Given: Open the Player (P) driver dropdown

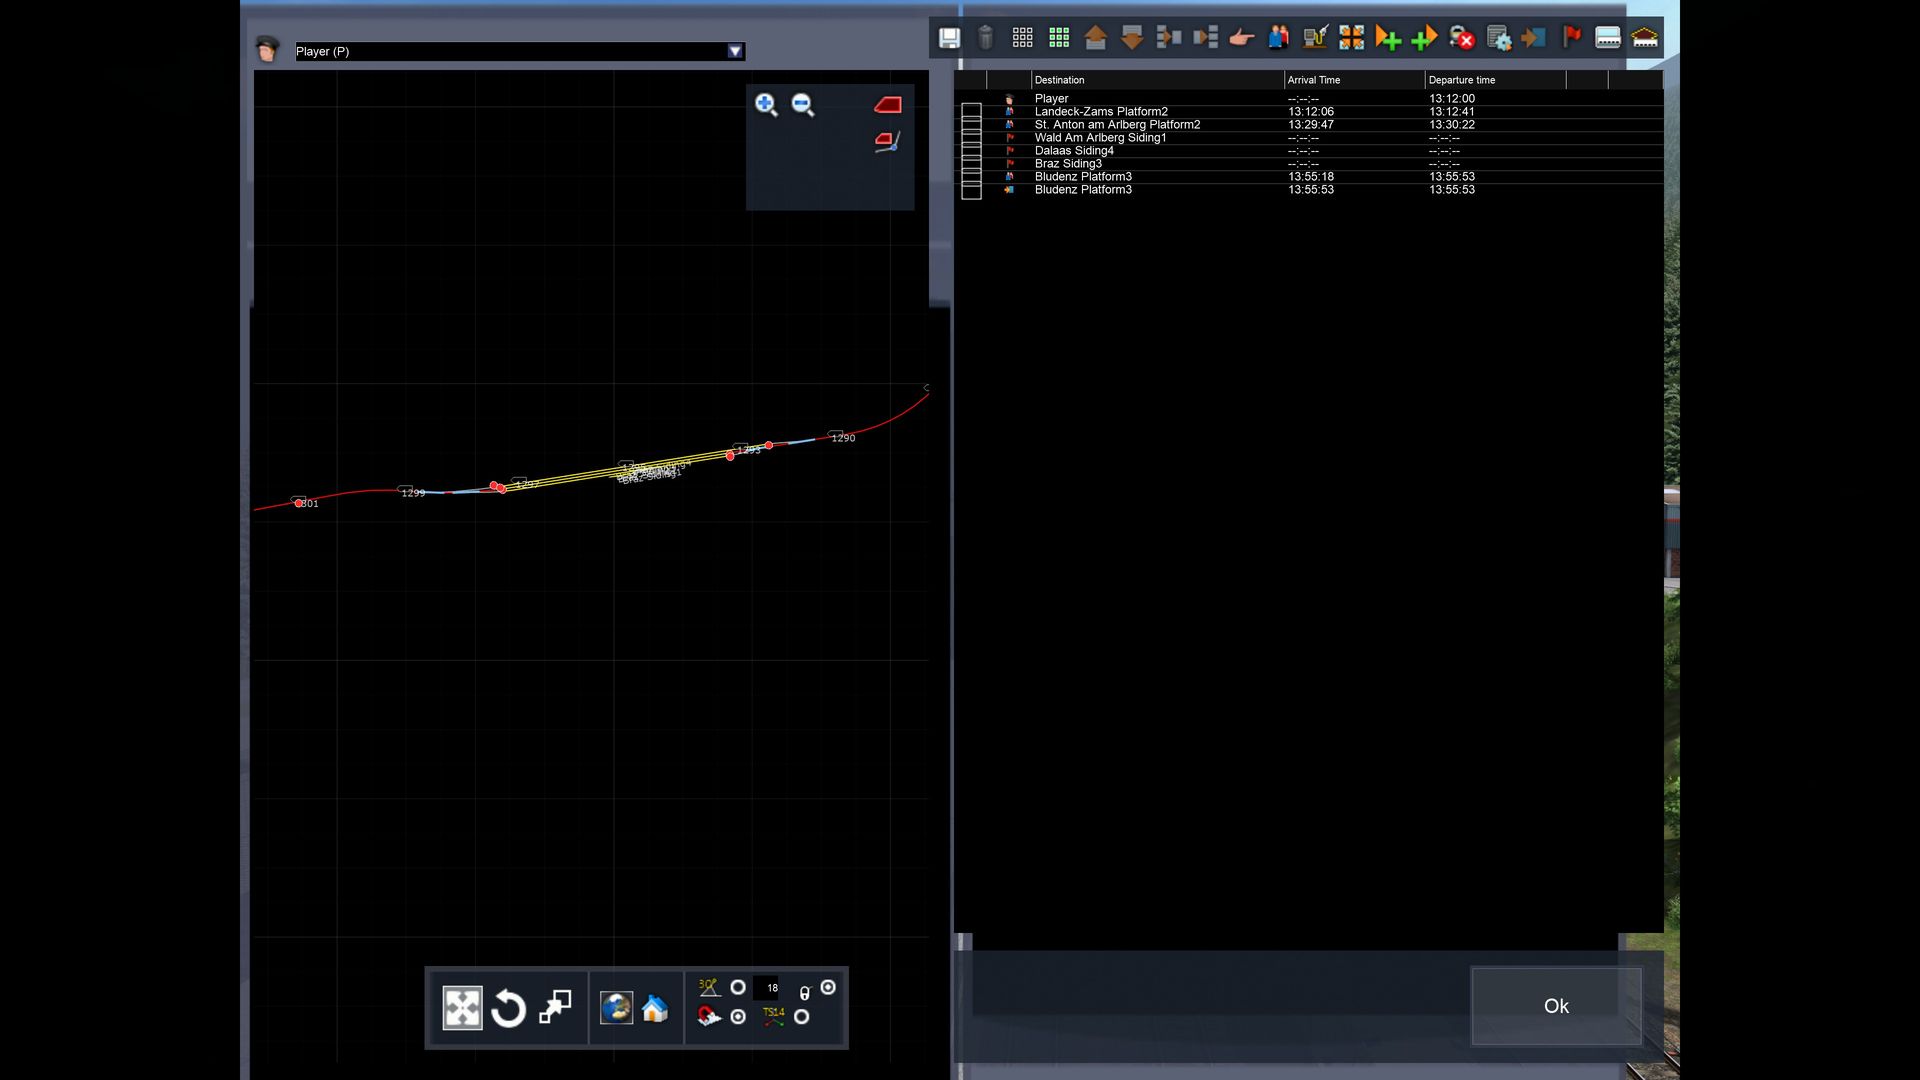Looking at the screenshot, I should pos(735,51).
